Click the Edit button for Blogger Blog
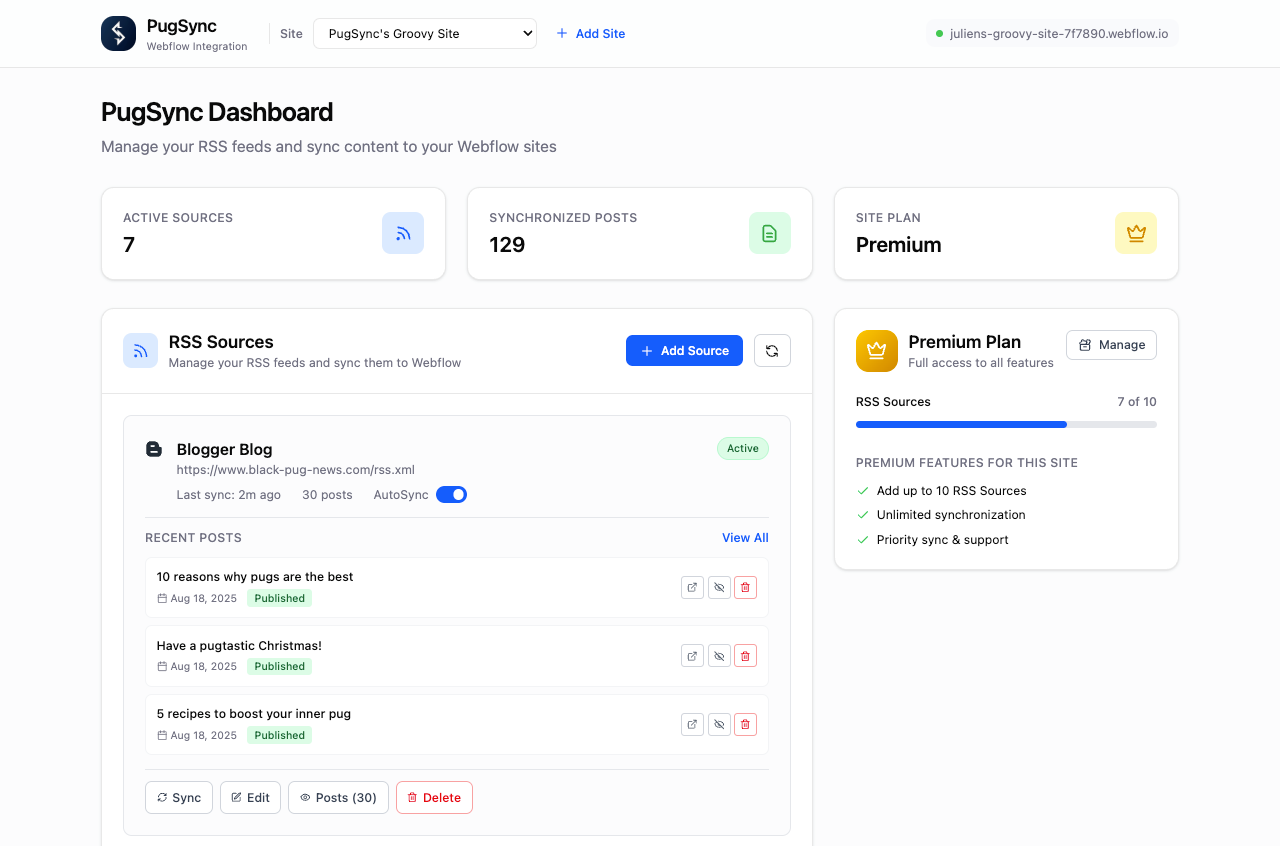The height and width of the screenshot is (846, 1280). (x=250, y=797)
